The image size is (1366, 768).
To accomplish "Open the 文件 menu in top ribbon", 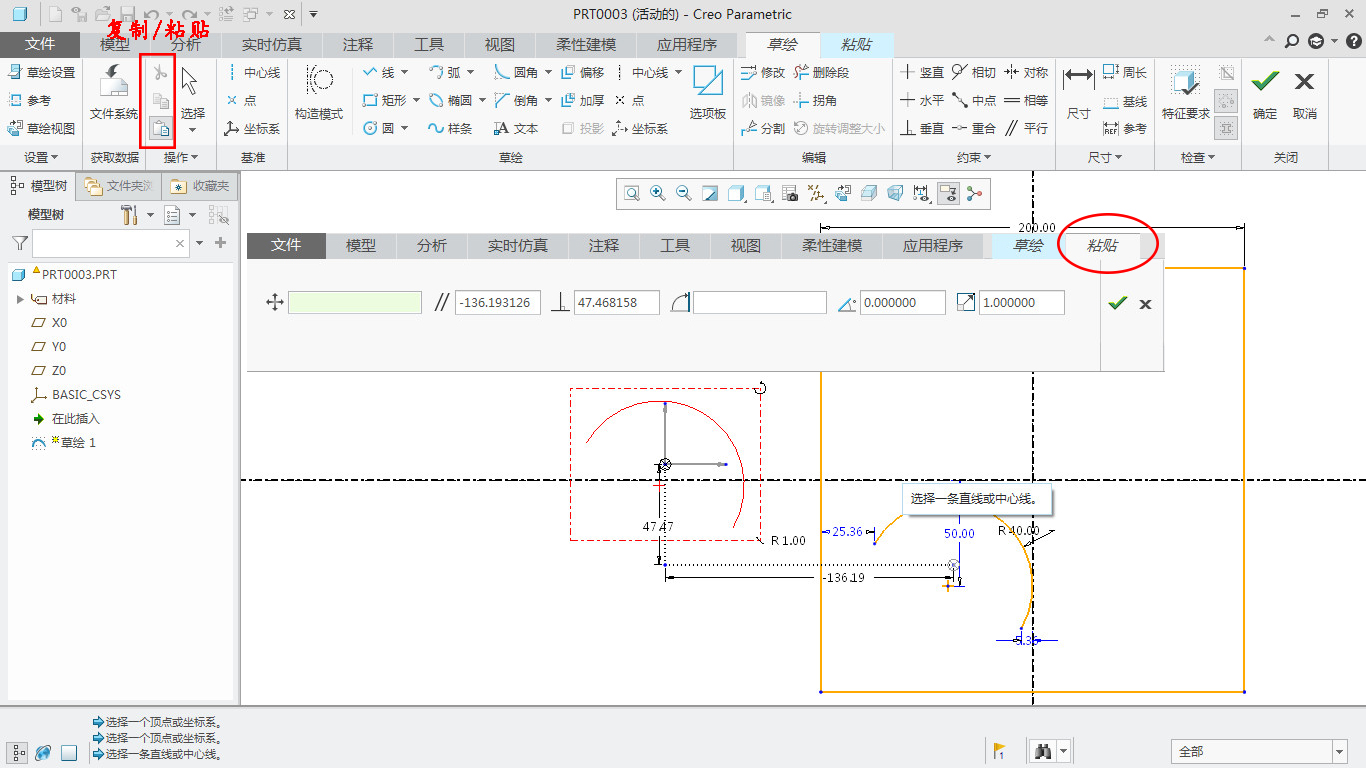I will [x=40, y=45].
